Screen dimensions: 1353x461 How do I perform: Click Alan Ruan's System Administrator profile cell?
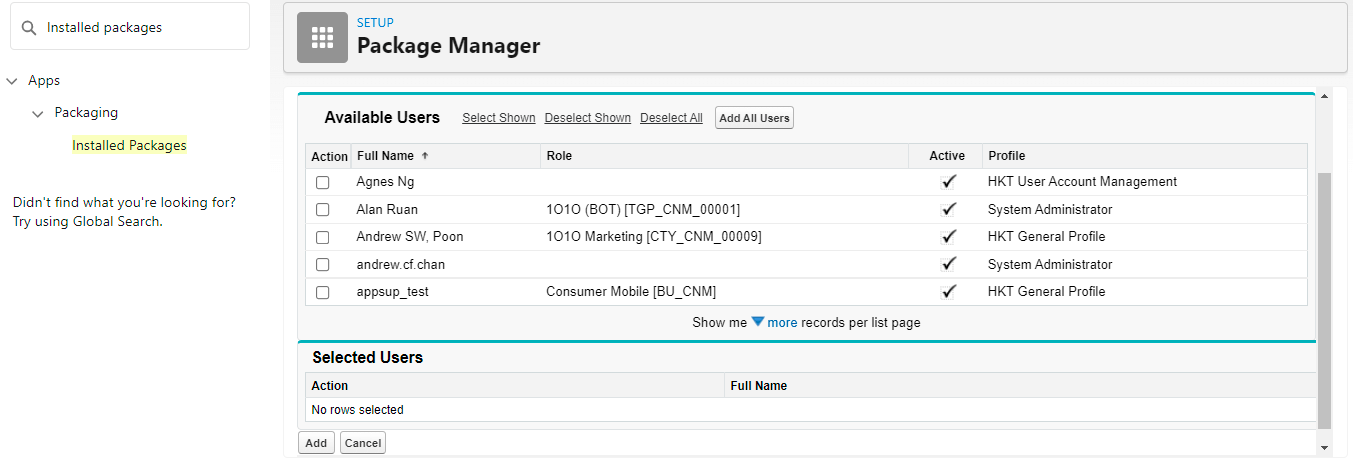(1050, 210)
